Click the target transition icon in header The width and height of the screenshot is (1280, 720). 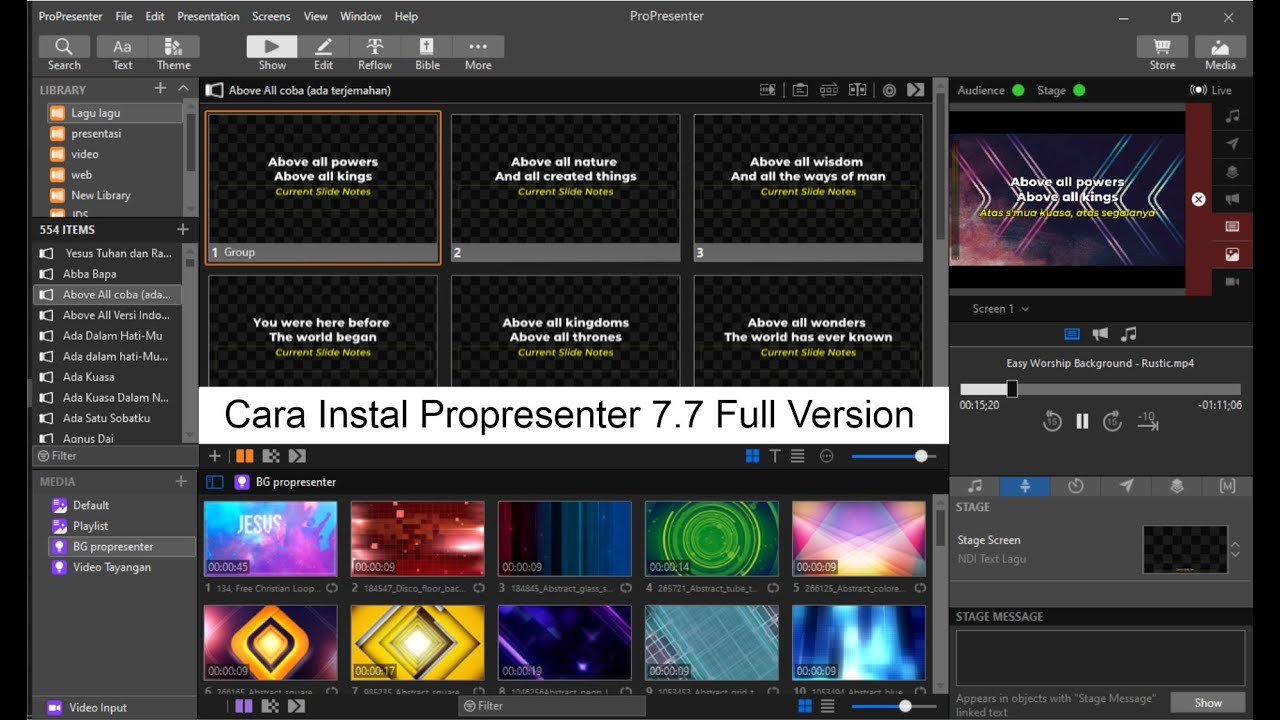pyautogui.click(x=889, y=90)
